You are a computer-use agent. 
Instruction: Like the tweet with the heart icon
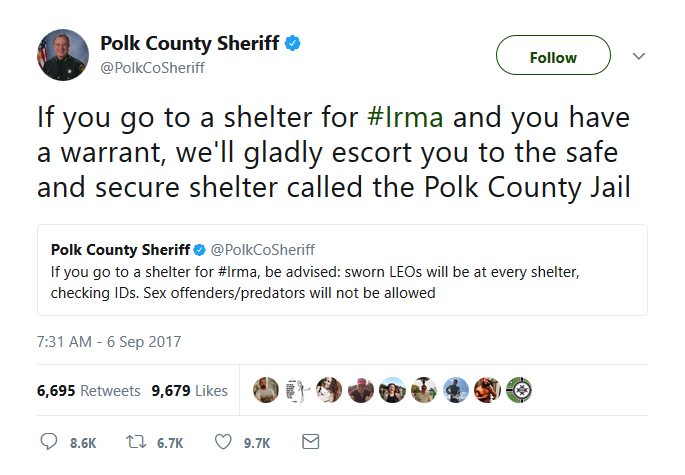pyautogui.click(x=223, y=442)
